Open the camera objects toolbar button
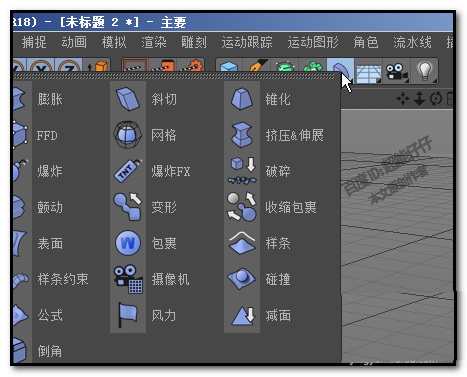 pyautogui.click(x=396, y=71)
